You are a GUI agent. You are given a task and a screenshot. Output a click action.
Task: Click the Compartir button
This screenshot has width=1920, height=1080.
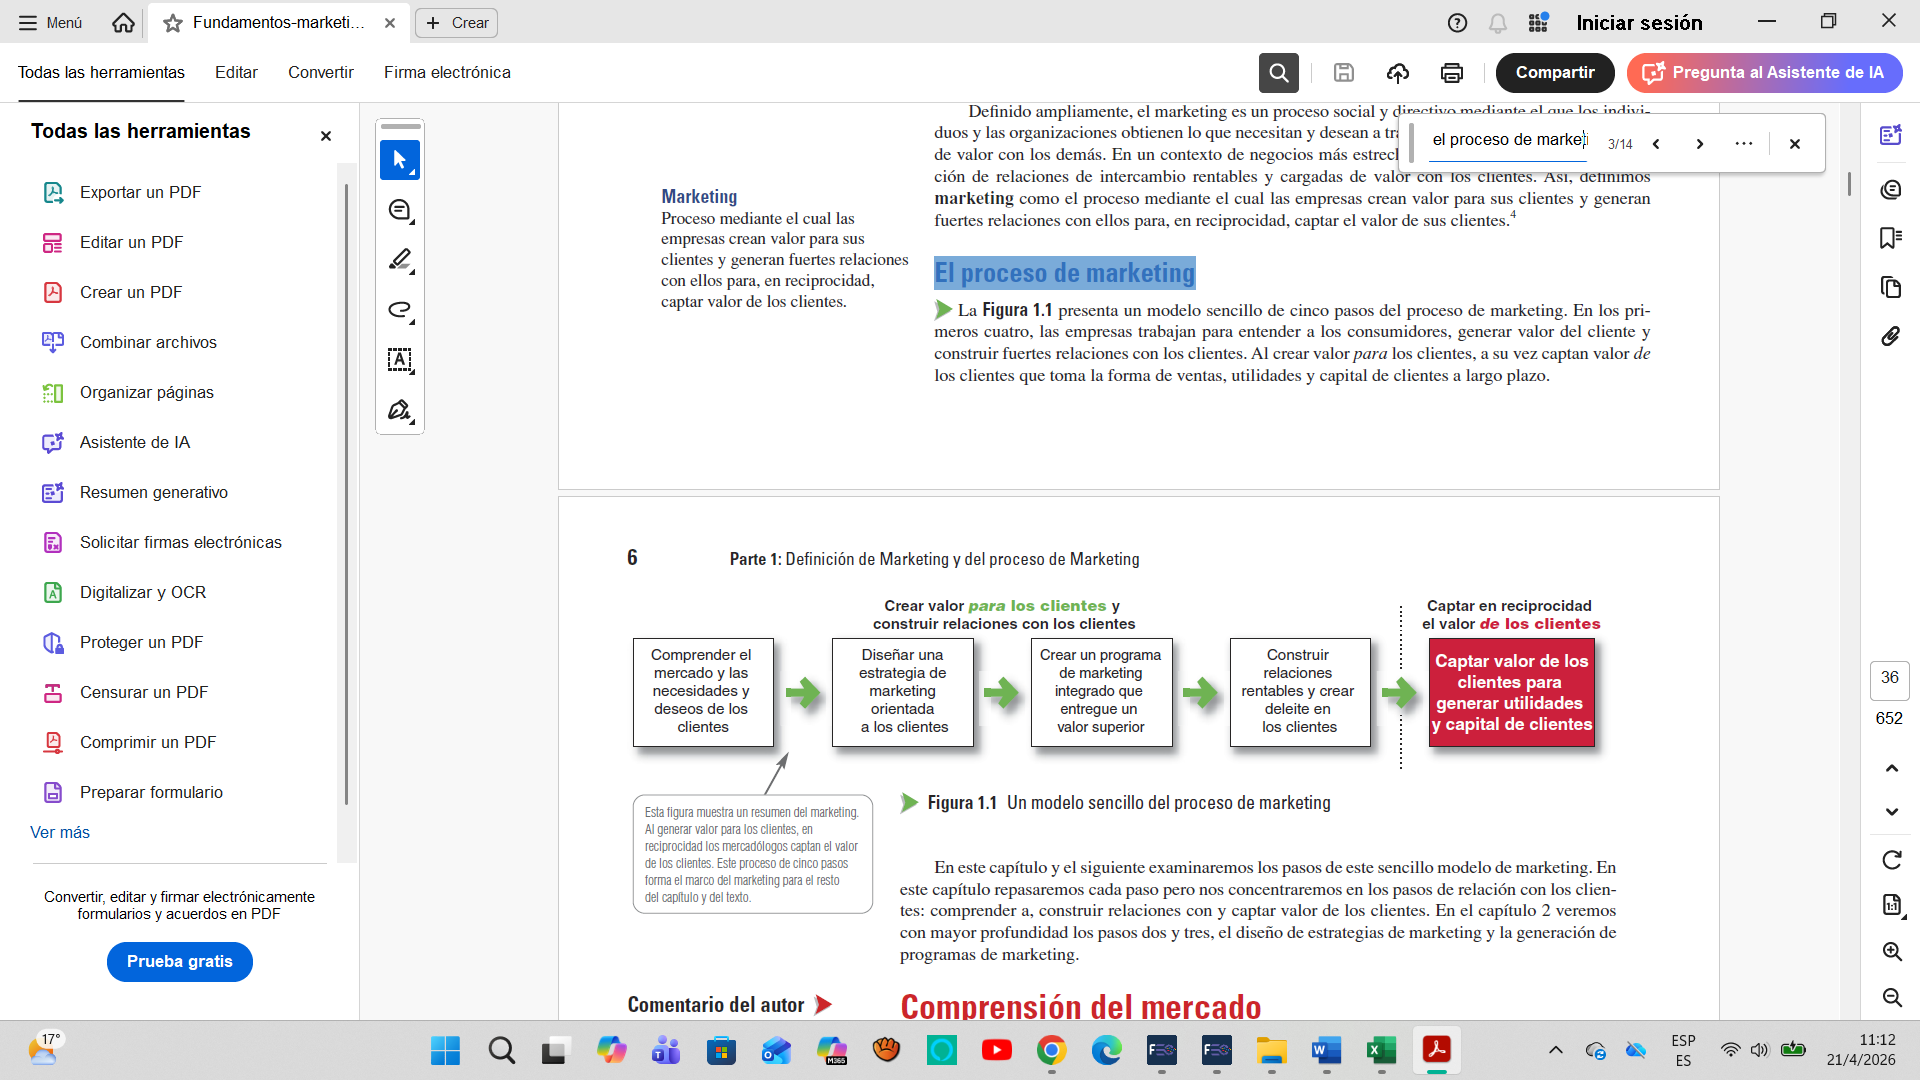tap(1555, 73)
